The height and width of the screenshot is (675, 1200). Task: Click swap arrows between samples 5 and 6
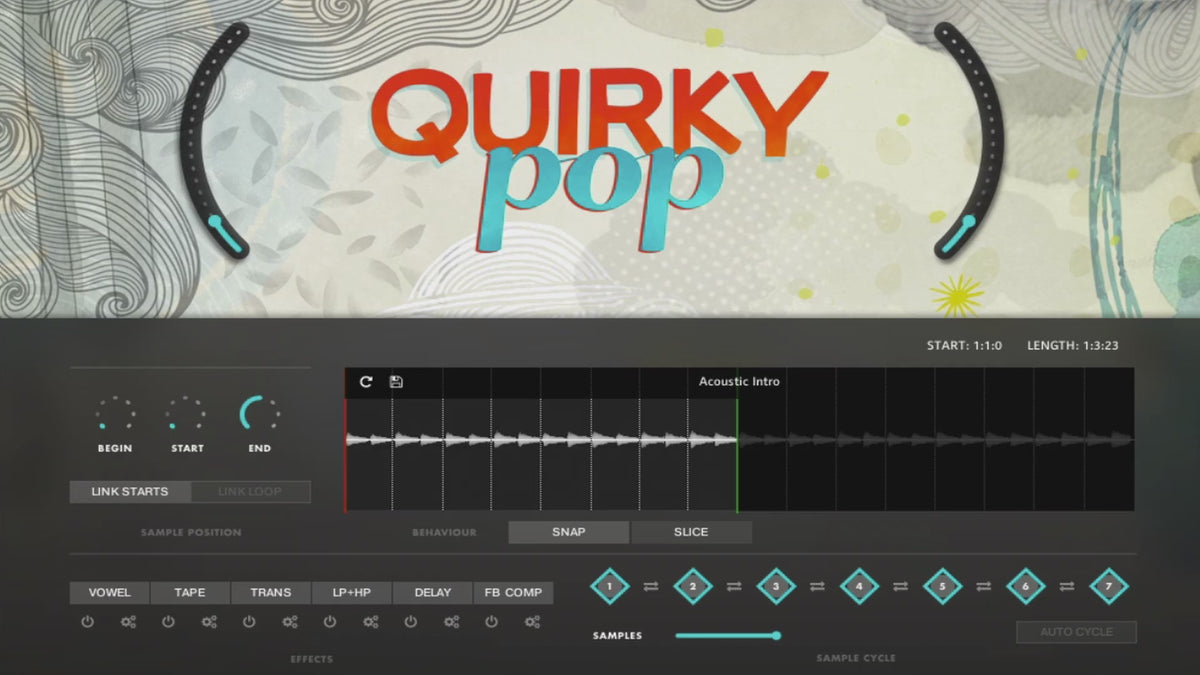983,587
